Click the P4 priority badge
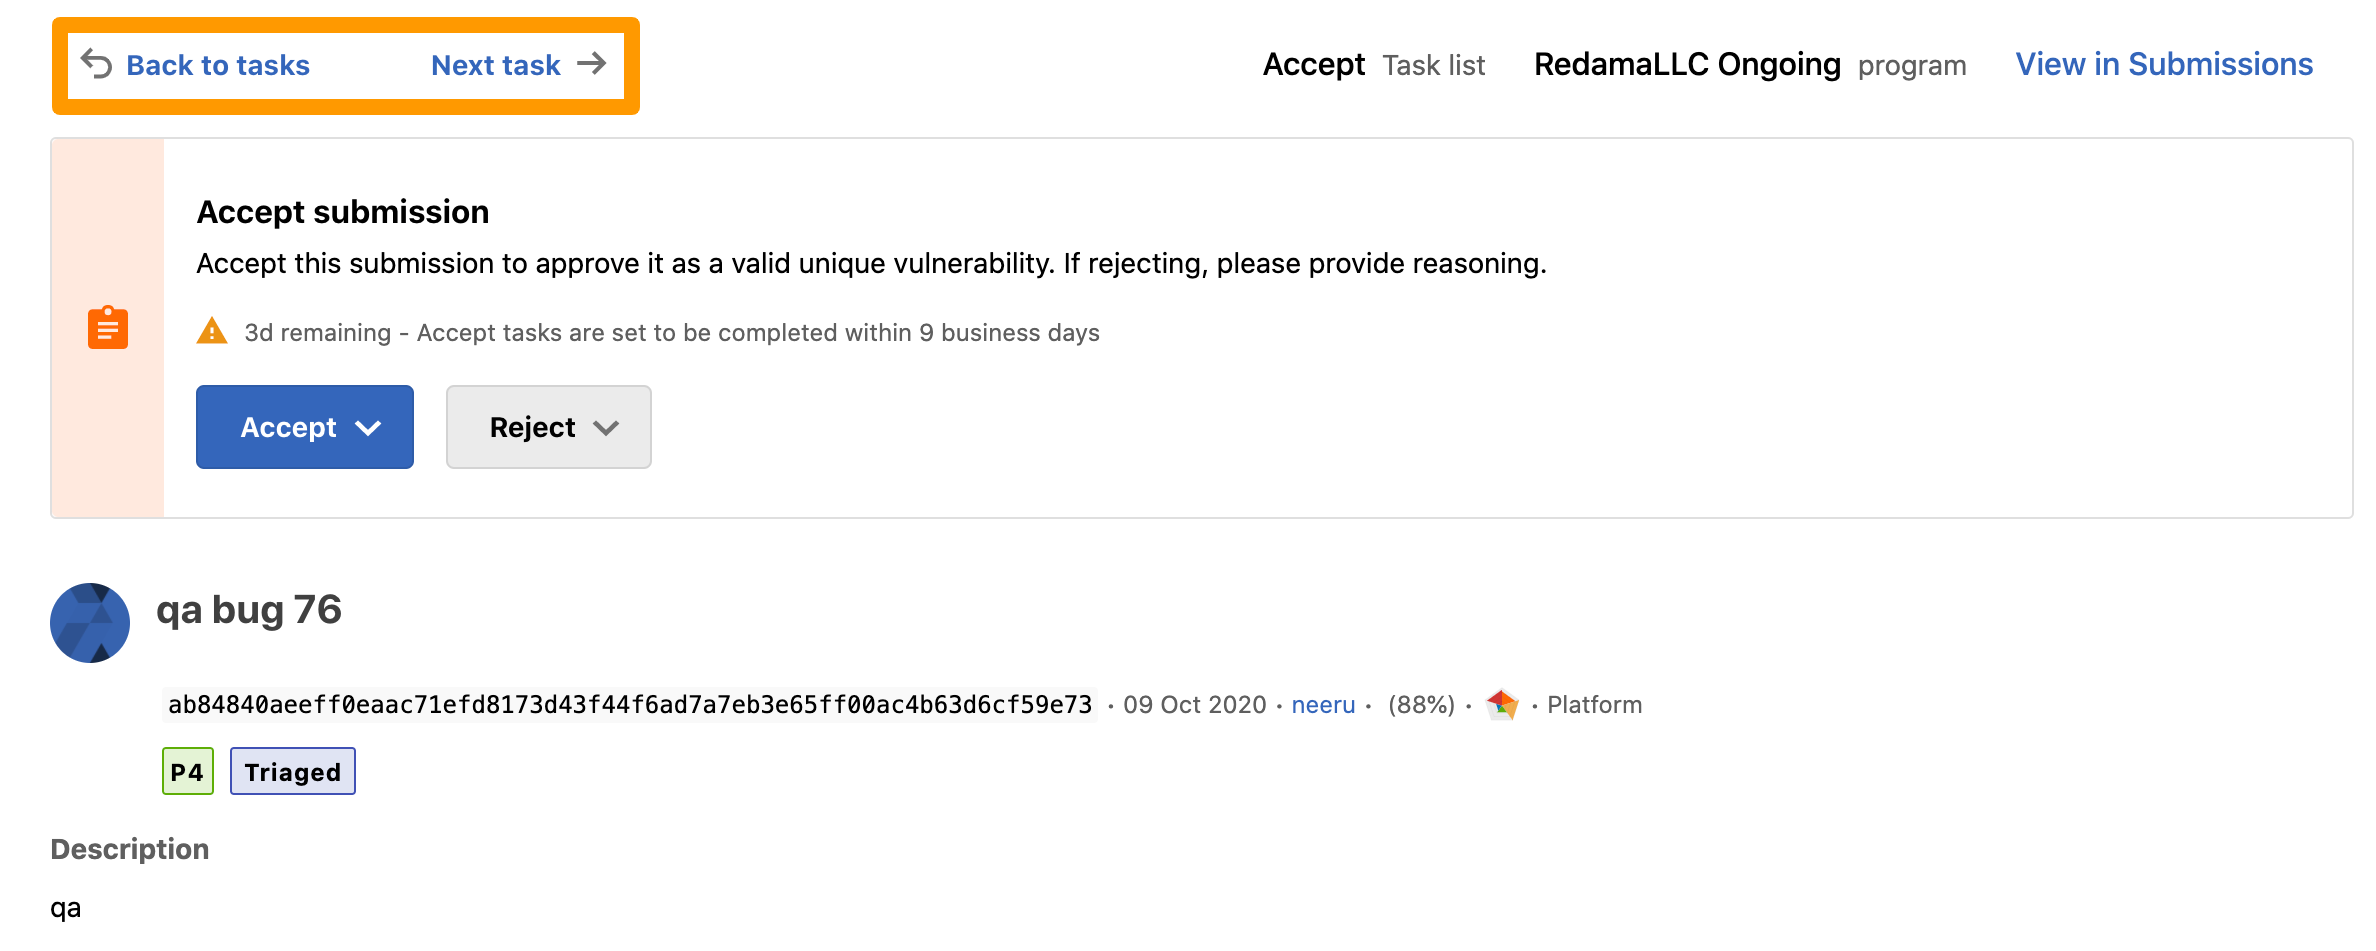The image size is (2376, 951). 188,771
